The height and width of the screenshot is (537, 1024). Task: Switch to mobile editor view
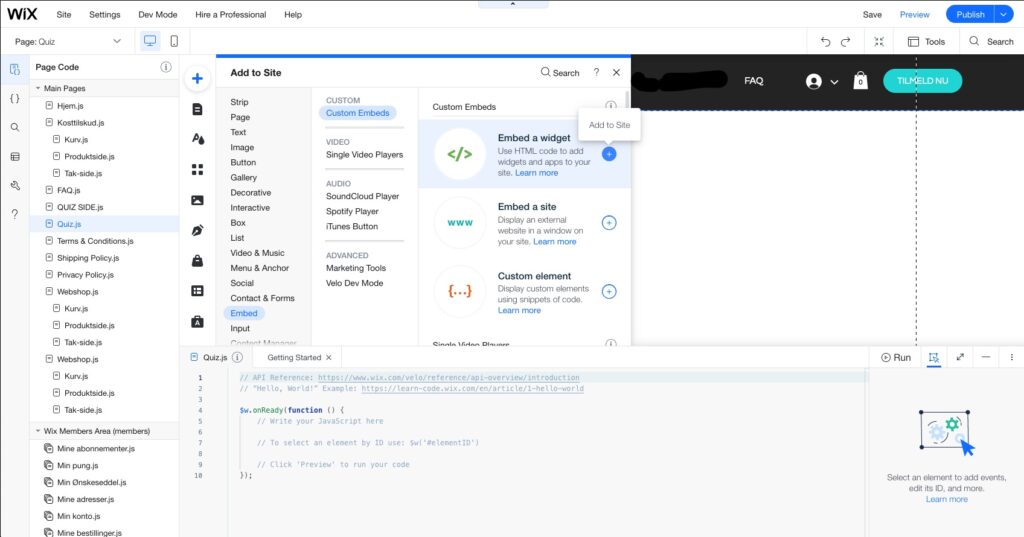coord(174,41)
